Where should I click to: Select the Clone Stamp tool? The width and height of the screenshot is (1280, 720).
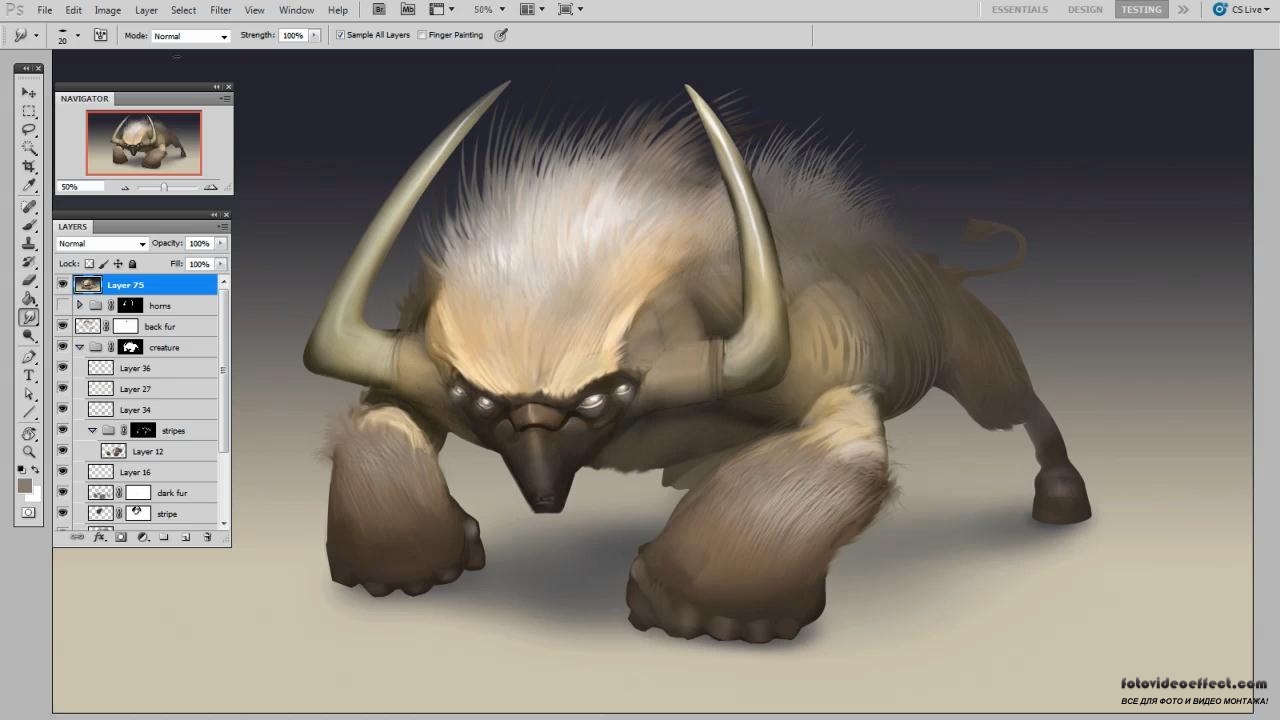[29, 243]
